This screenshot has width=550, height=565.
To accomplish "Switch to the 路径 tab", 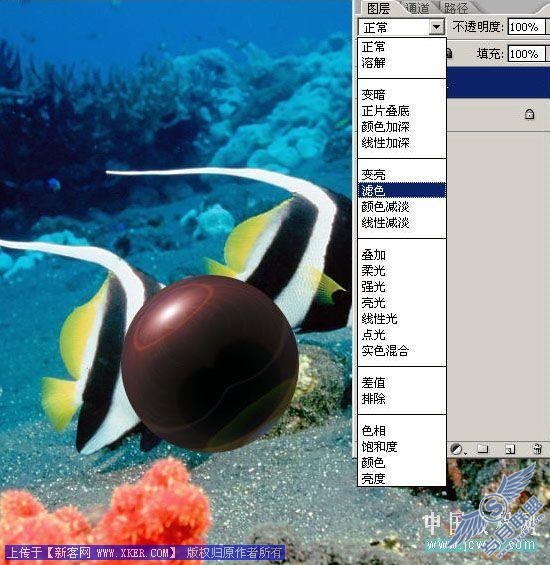I will pyautogui.click(x=456, y=8).
